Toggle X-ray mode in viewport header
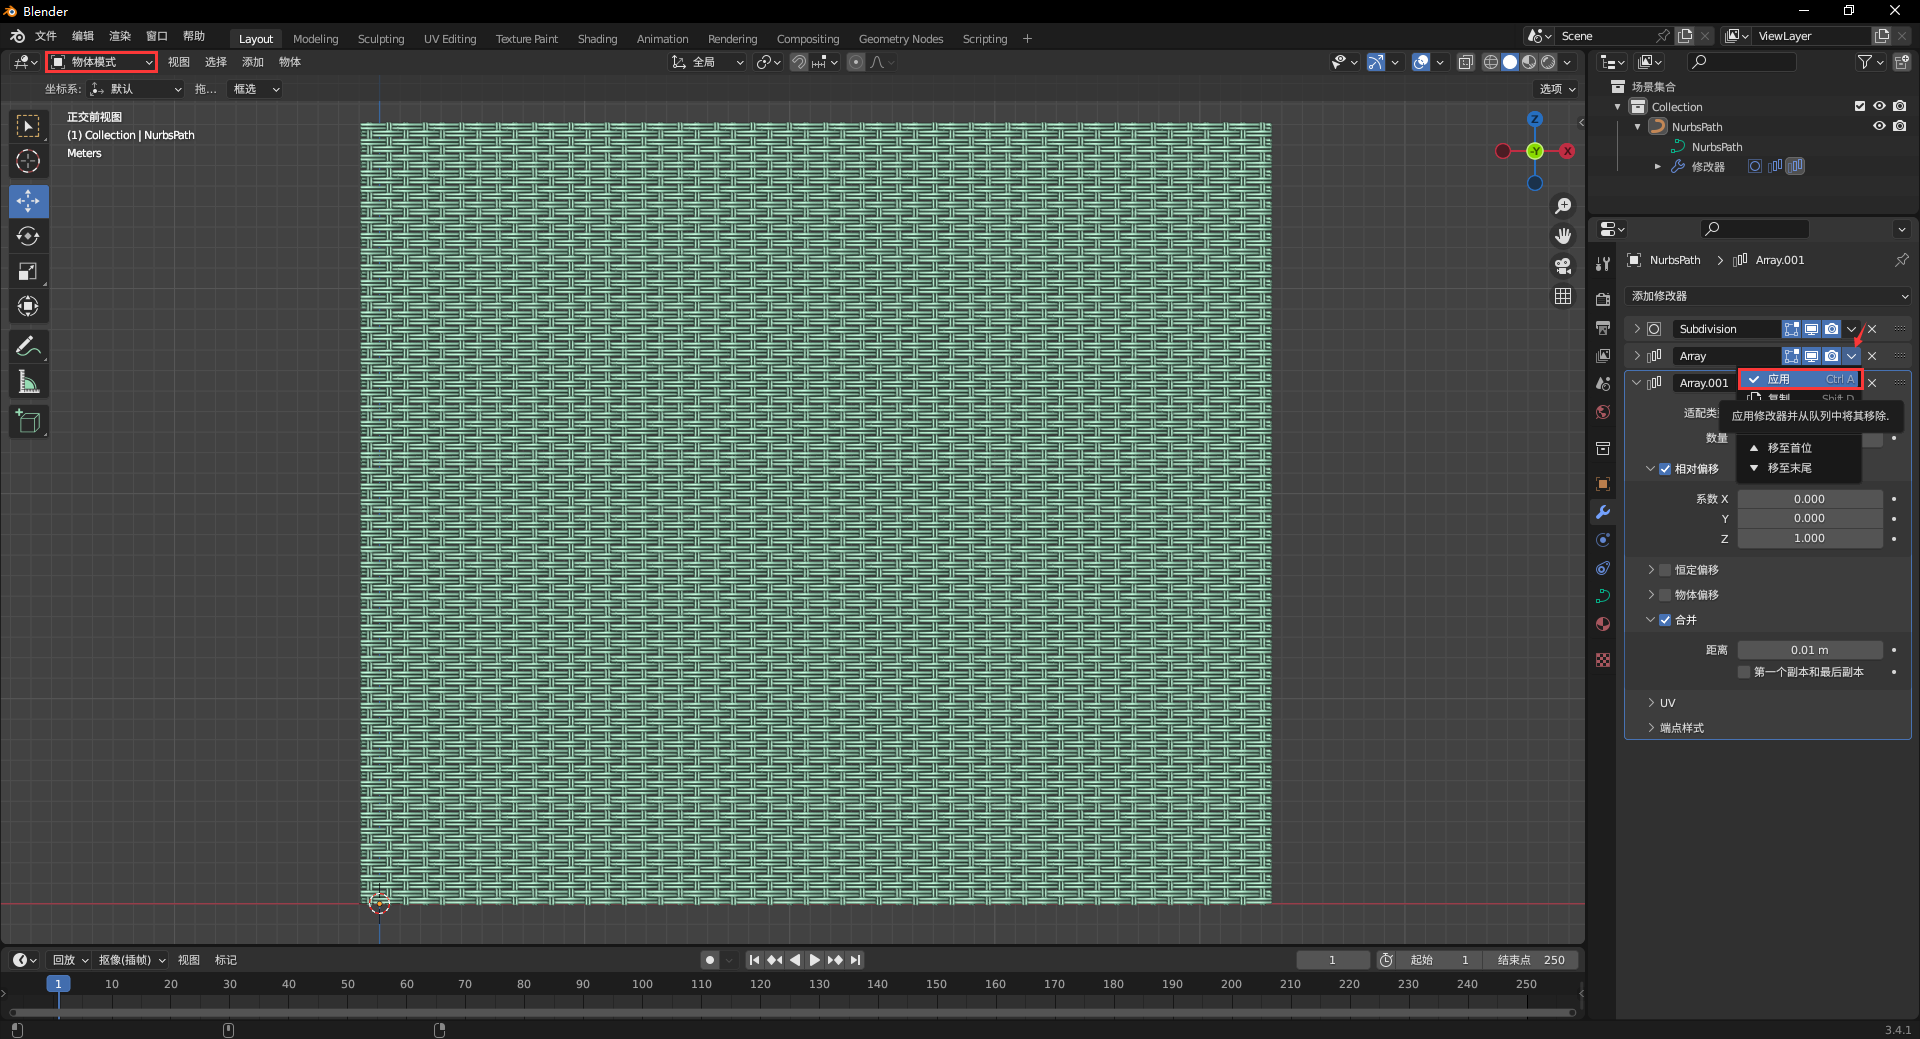This screenshot has height=1039, width=1920. [x=1465, y=62]
